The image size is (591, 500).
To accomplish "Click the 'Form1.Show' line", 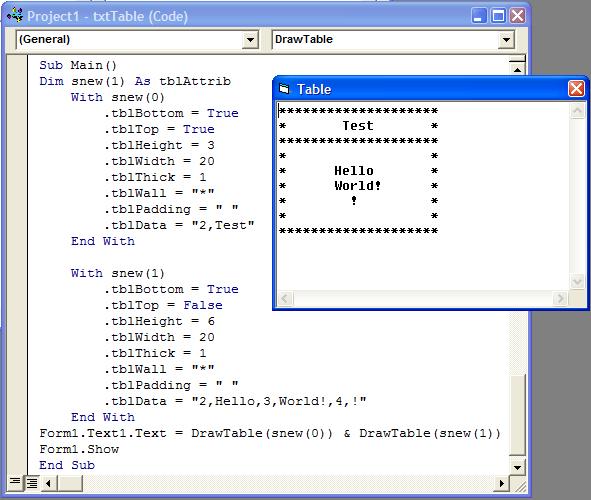I will pos(79,449).
